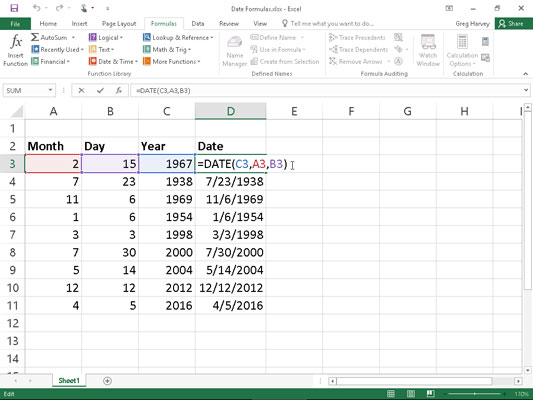Switch to the Page Layout tab
533x400 pixels.
tap(119, 23)
